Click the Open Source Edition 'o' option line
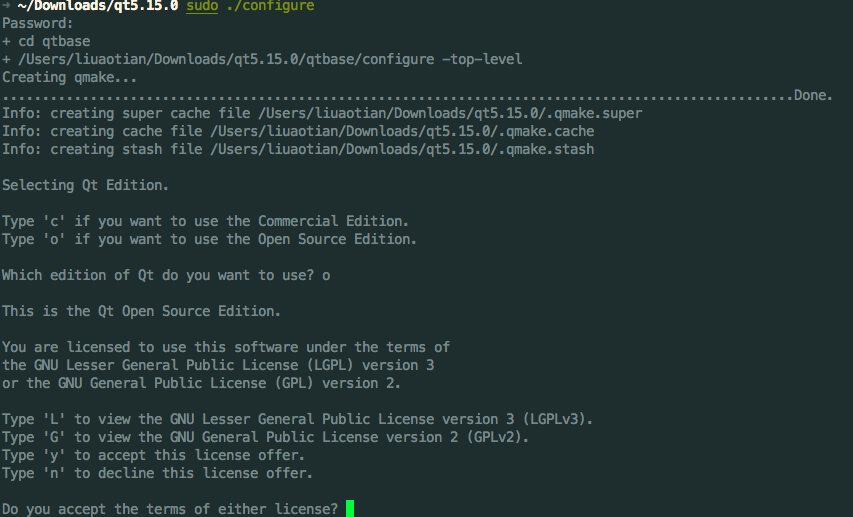This screenshot has height=517, width=853. 210,239
